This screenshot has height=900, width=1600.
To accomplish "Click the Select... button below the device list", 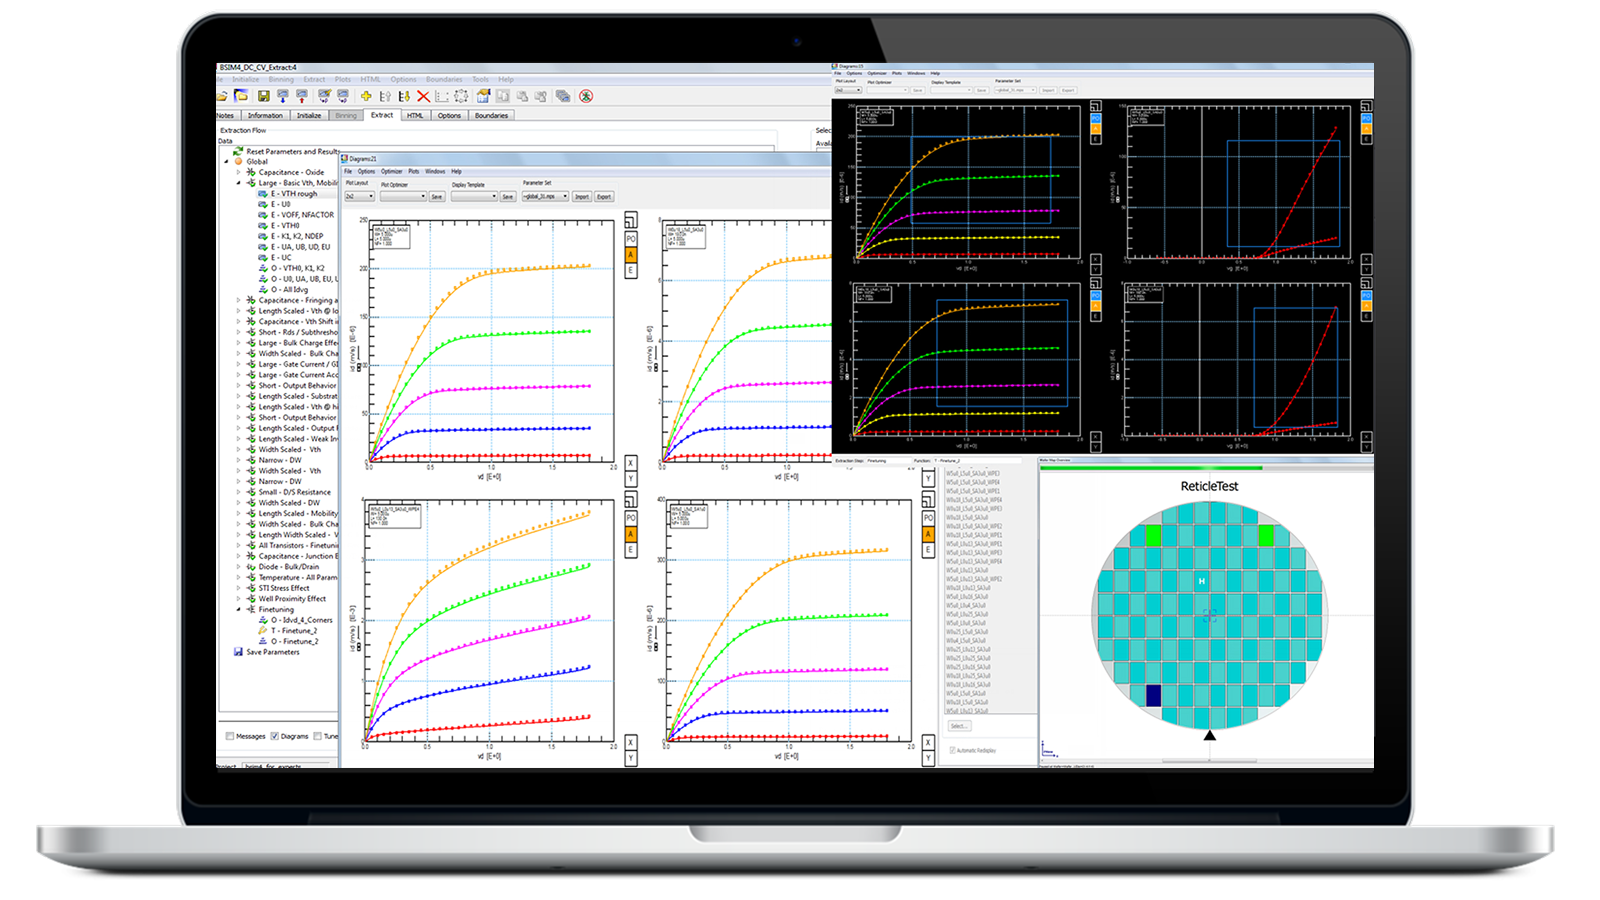I will coord(959,726).
